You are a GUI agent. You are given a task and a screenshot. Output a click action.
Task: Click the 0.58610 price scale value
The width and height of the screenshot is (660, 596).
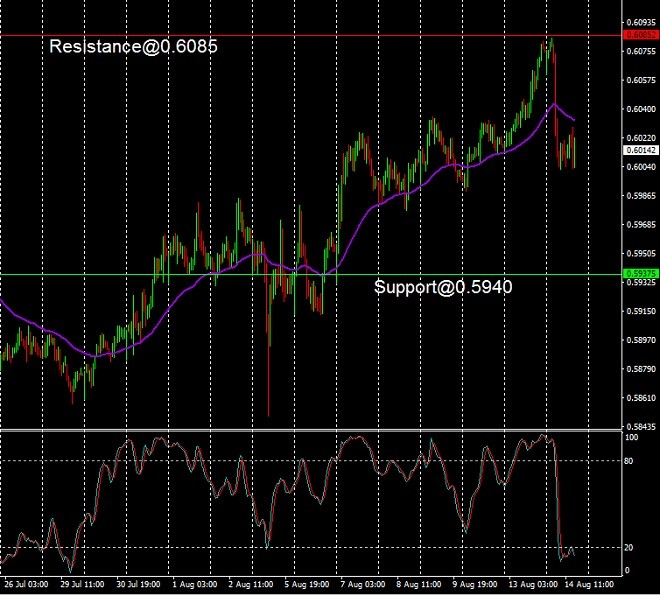click(x=641, y=398)
